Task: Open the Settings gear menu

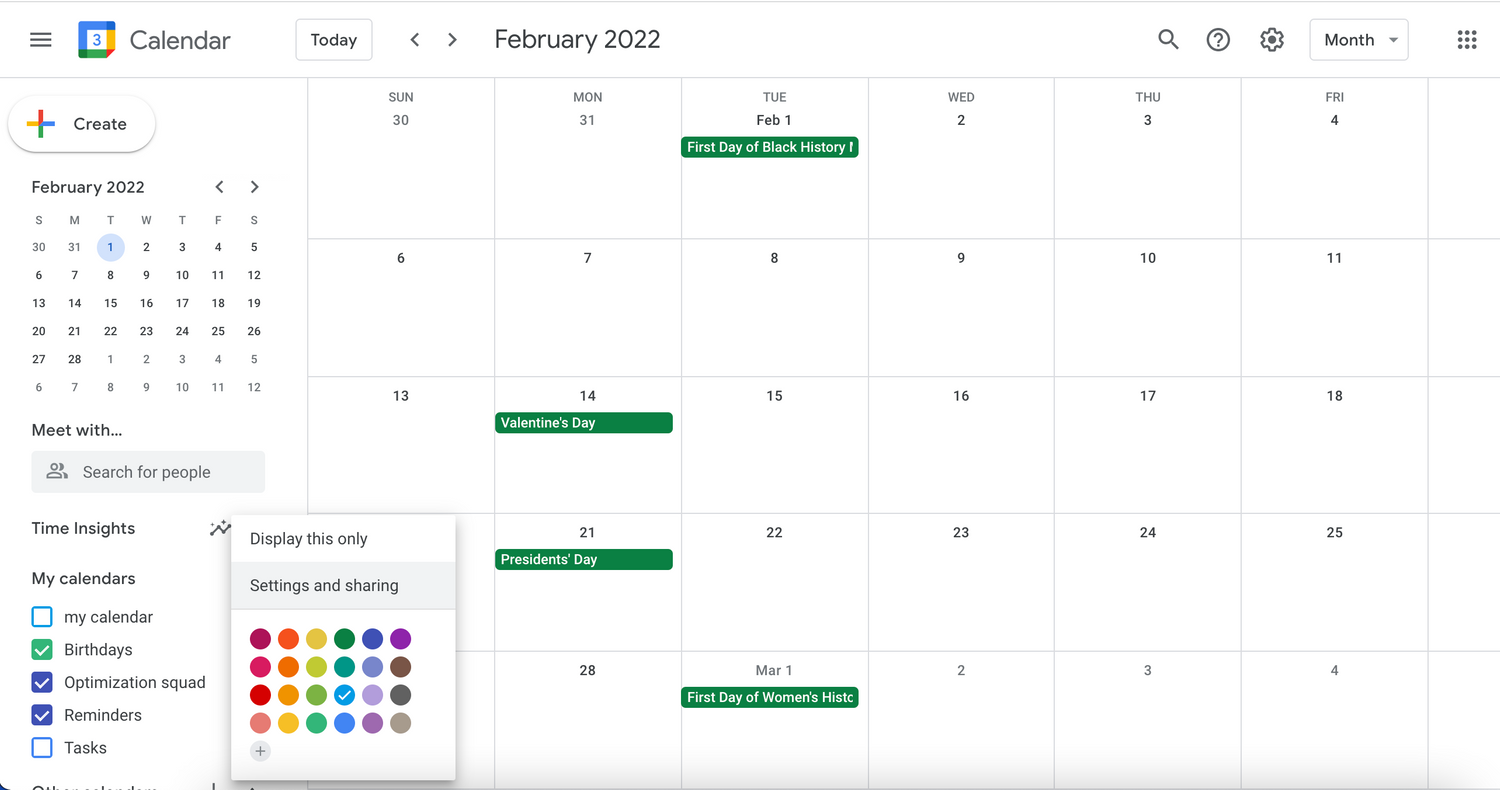Action: coord(1271,39)
